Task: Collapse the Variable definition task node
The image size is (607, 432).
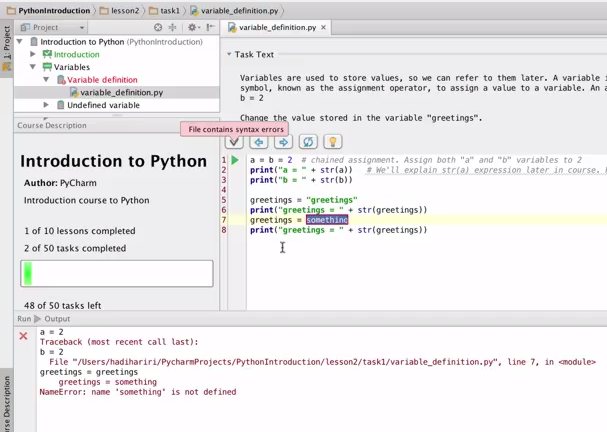Action: pyautogui.click(x=46, y=79)
